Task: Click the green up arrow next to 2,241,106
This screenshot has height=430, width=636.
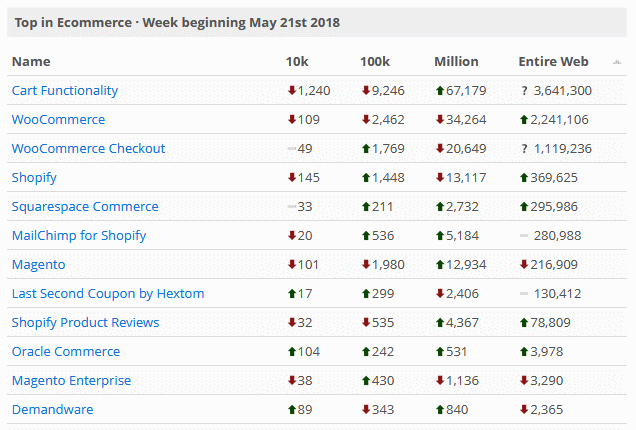Action: (x=524, y=120)
